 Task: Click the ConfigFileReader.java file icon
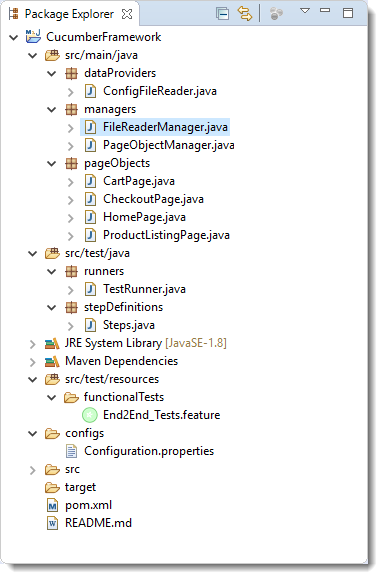(90, 91)
